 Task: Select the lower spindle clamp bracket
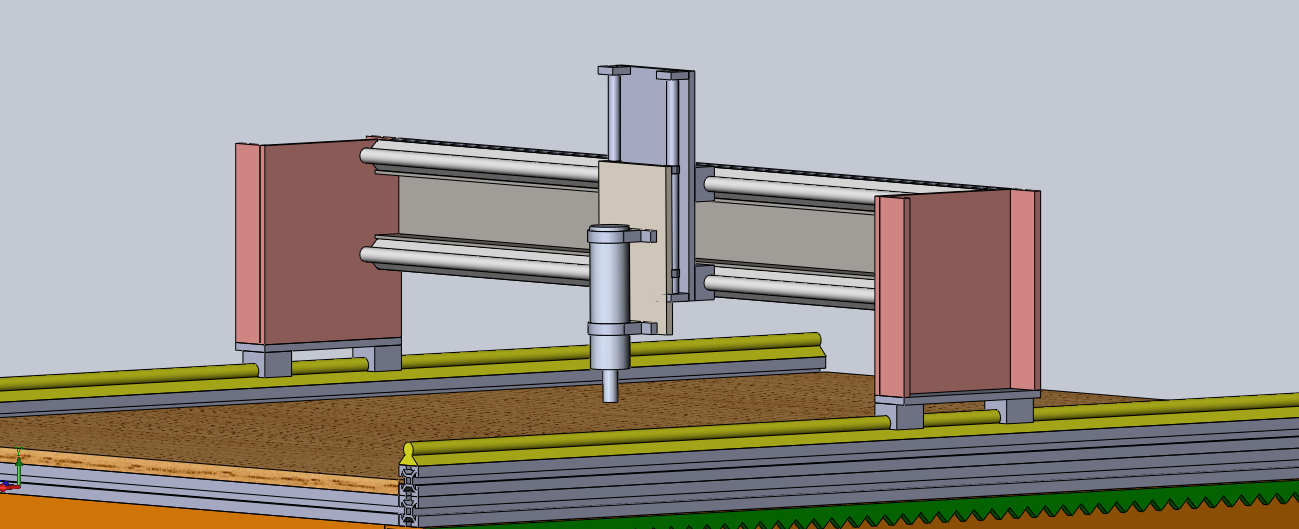tap(622, 328)
